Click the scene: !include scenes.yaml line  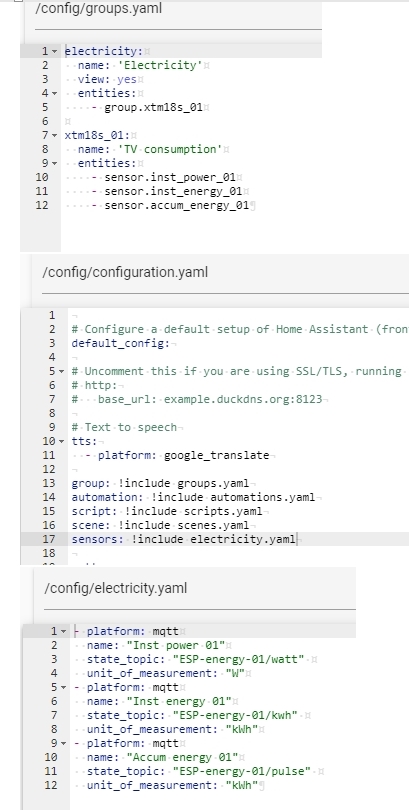click(x=160, y=525)
